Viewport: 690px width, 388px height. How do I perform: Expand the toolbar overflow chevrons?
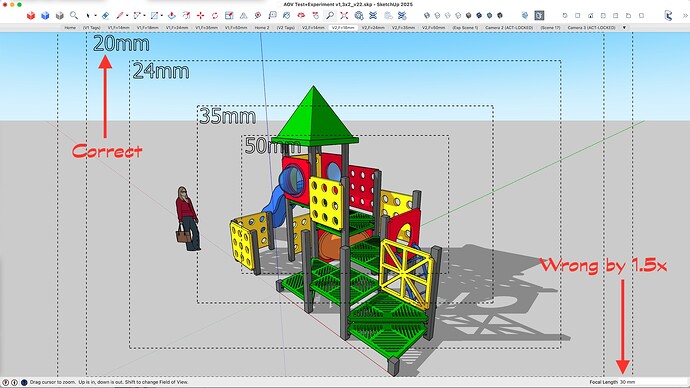(x=685, y=15)
